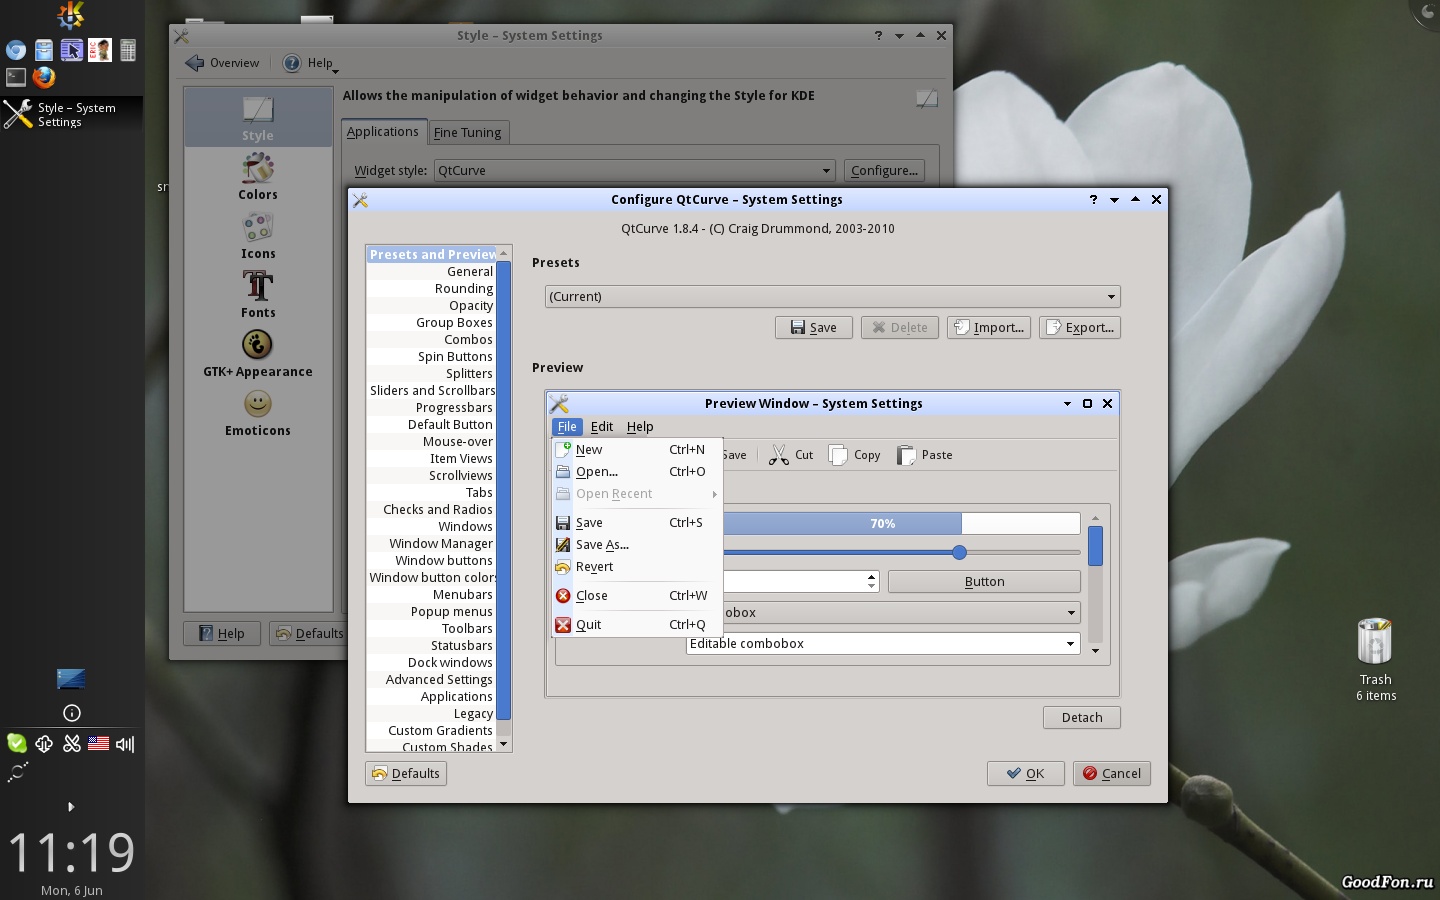Cancel the Configure QtCurve dialog
The height and width of the screenshot is (900, 1440).
(x=1112, y=774)
